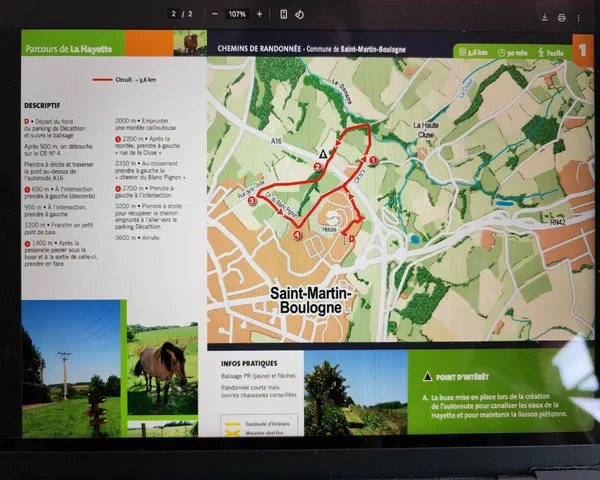Open the three-dot more actions menu
The image size is (600, 480).
[x=579, y=17]
